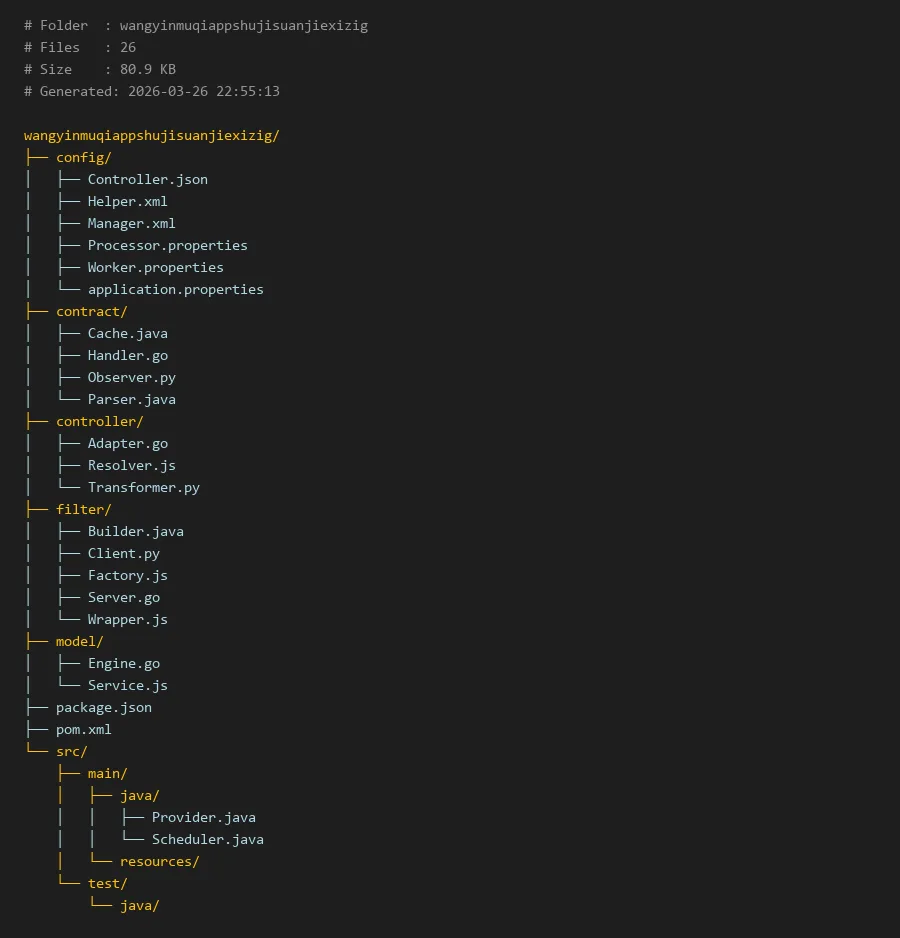Collapse the controller/ folder
This screenshot has width=900, height=938.
coord(99,421)
